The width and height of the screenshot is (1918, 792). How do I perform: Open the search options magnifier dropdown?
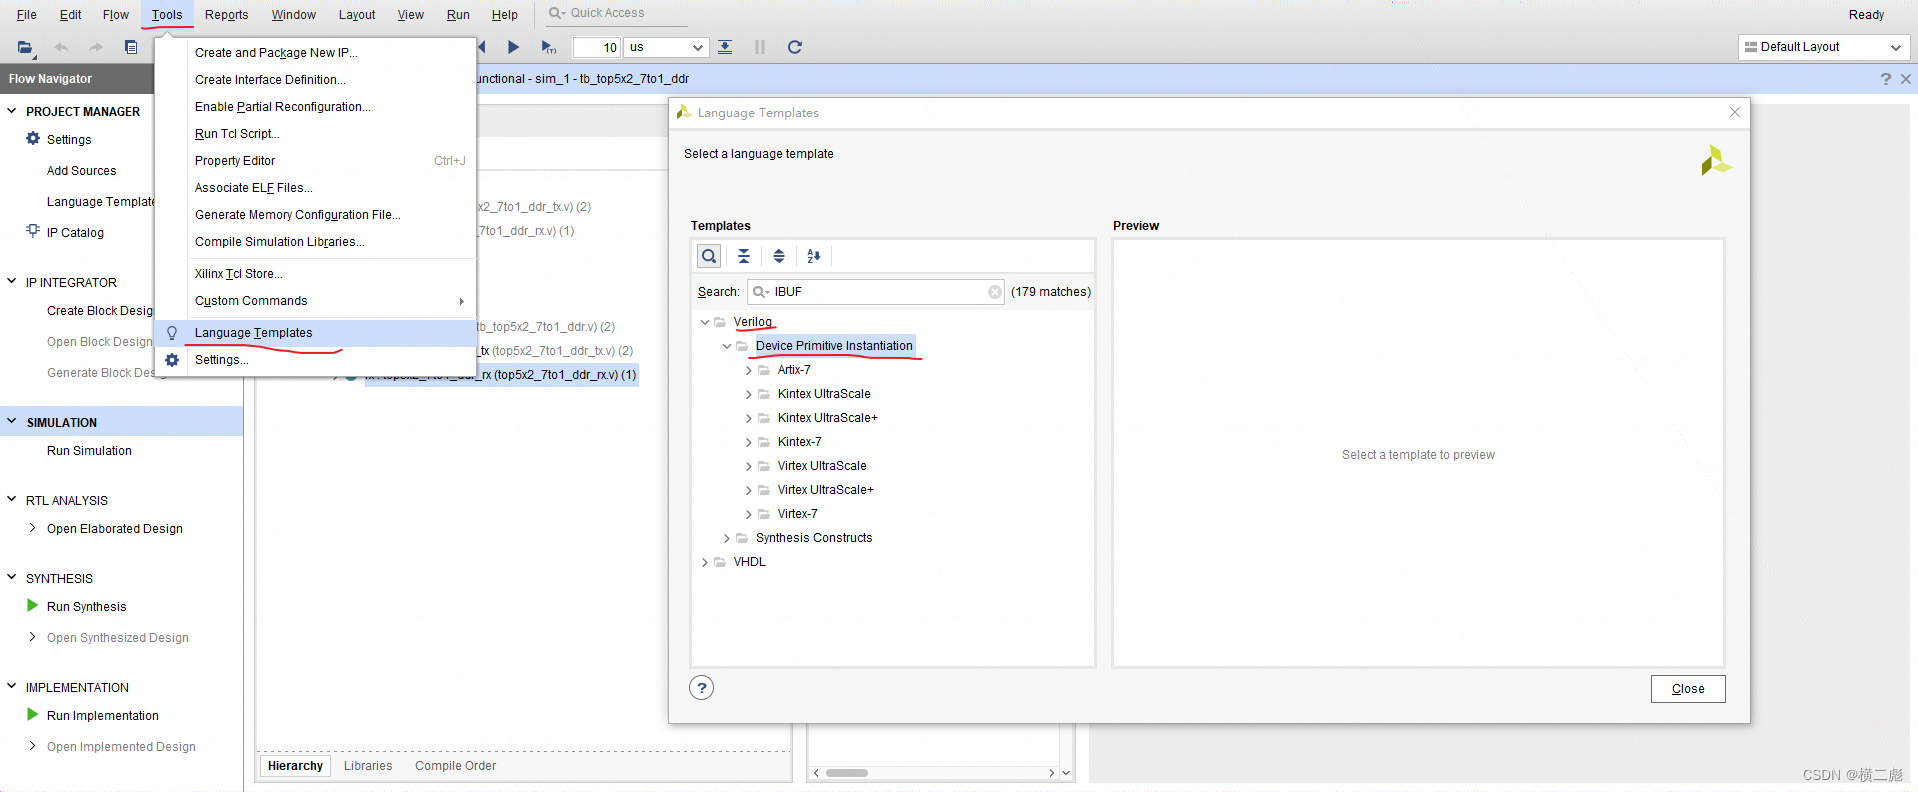pos(761,292)
